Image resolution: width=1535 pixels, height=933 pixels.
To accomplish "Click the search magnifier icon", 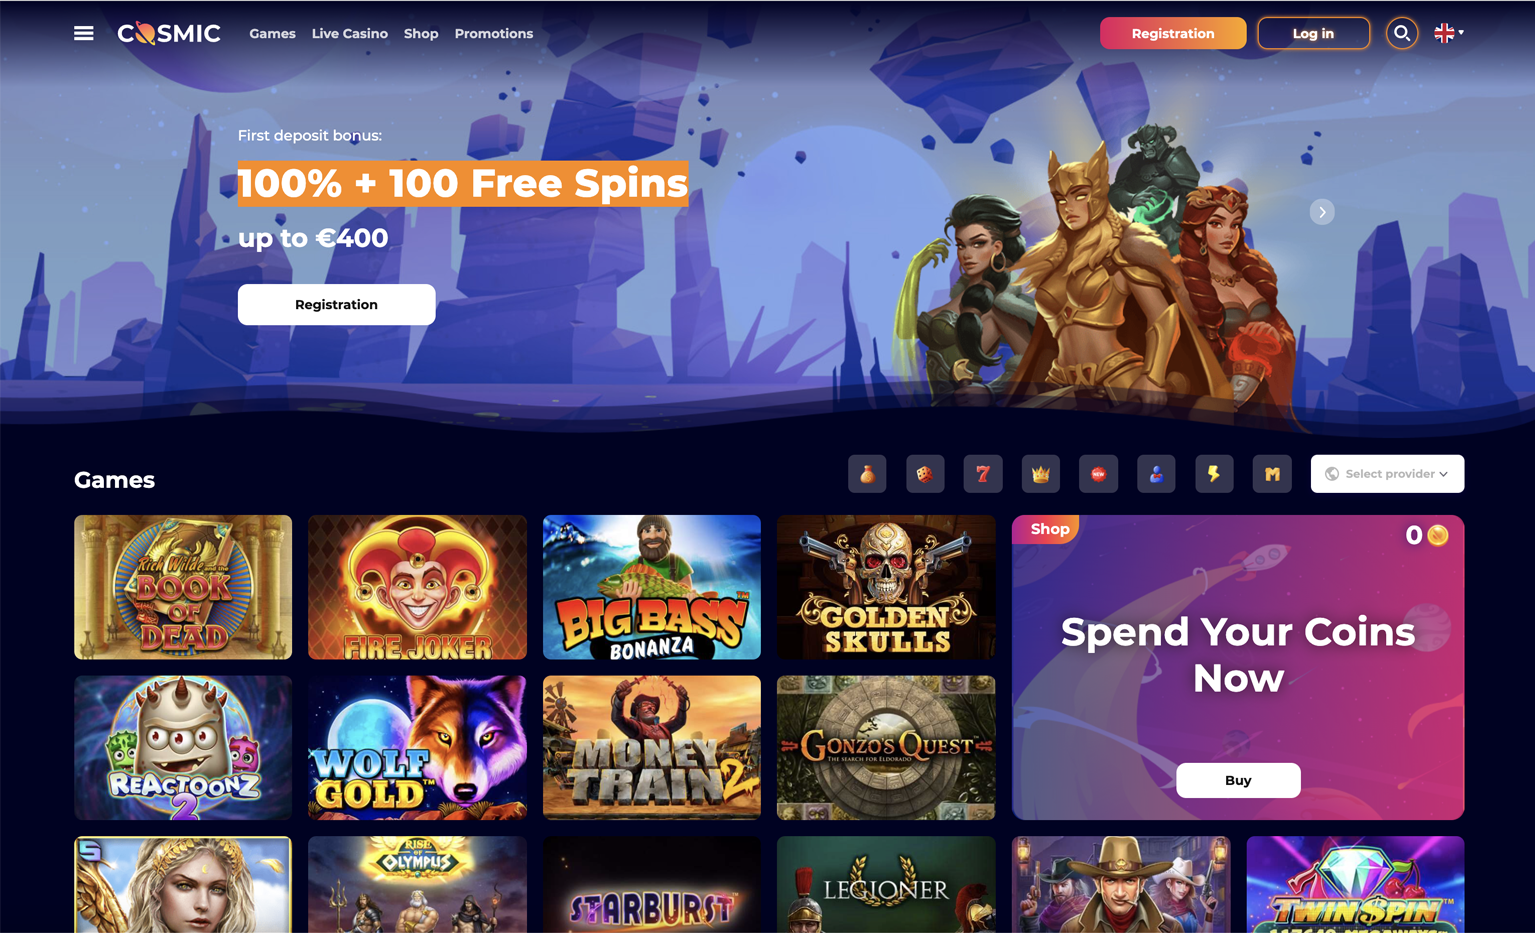I will tap(1401, 33).
